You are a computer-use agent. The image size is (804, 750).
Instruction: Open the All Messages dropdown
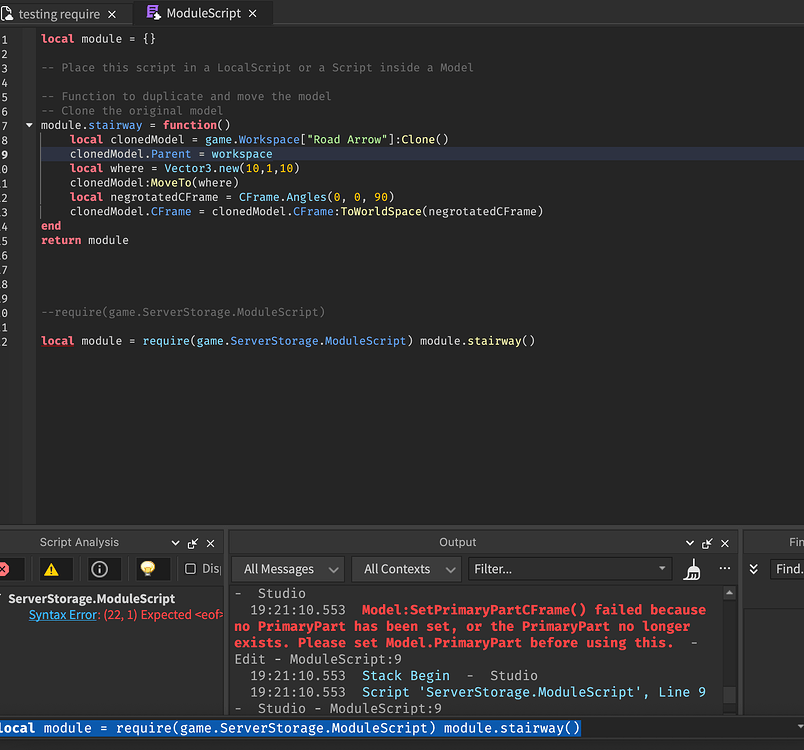tap(287, 568)
